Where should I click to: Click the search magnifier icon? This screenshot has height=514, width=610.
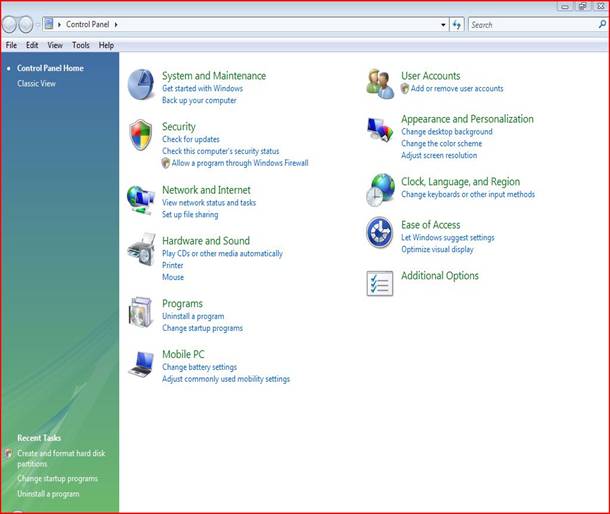(602, 25)
